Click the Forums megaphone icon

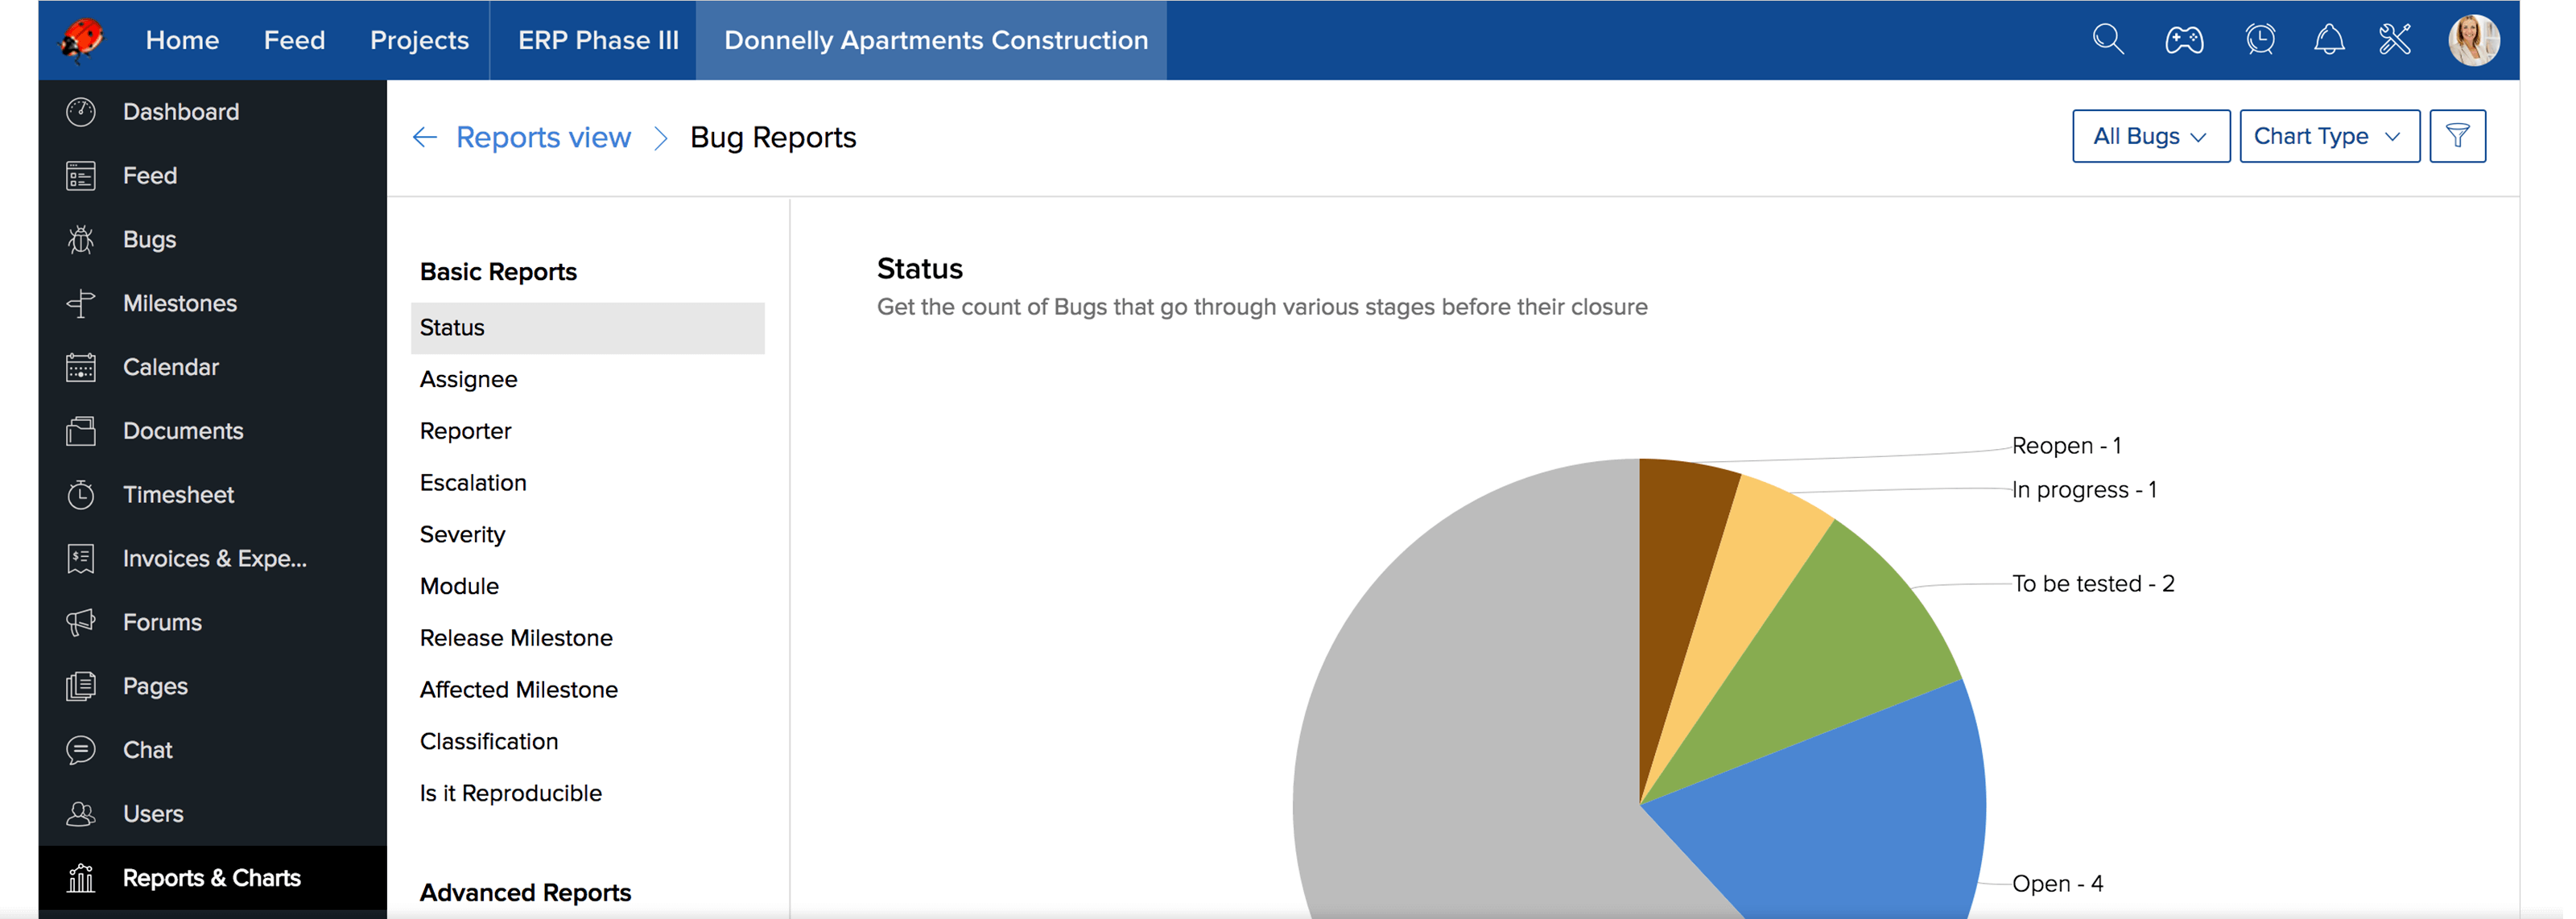coord(81,623)
